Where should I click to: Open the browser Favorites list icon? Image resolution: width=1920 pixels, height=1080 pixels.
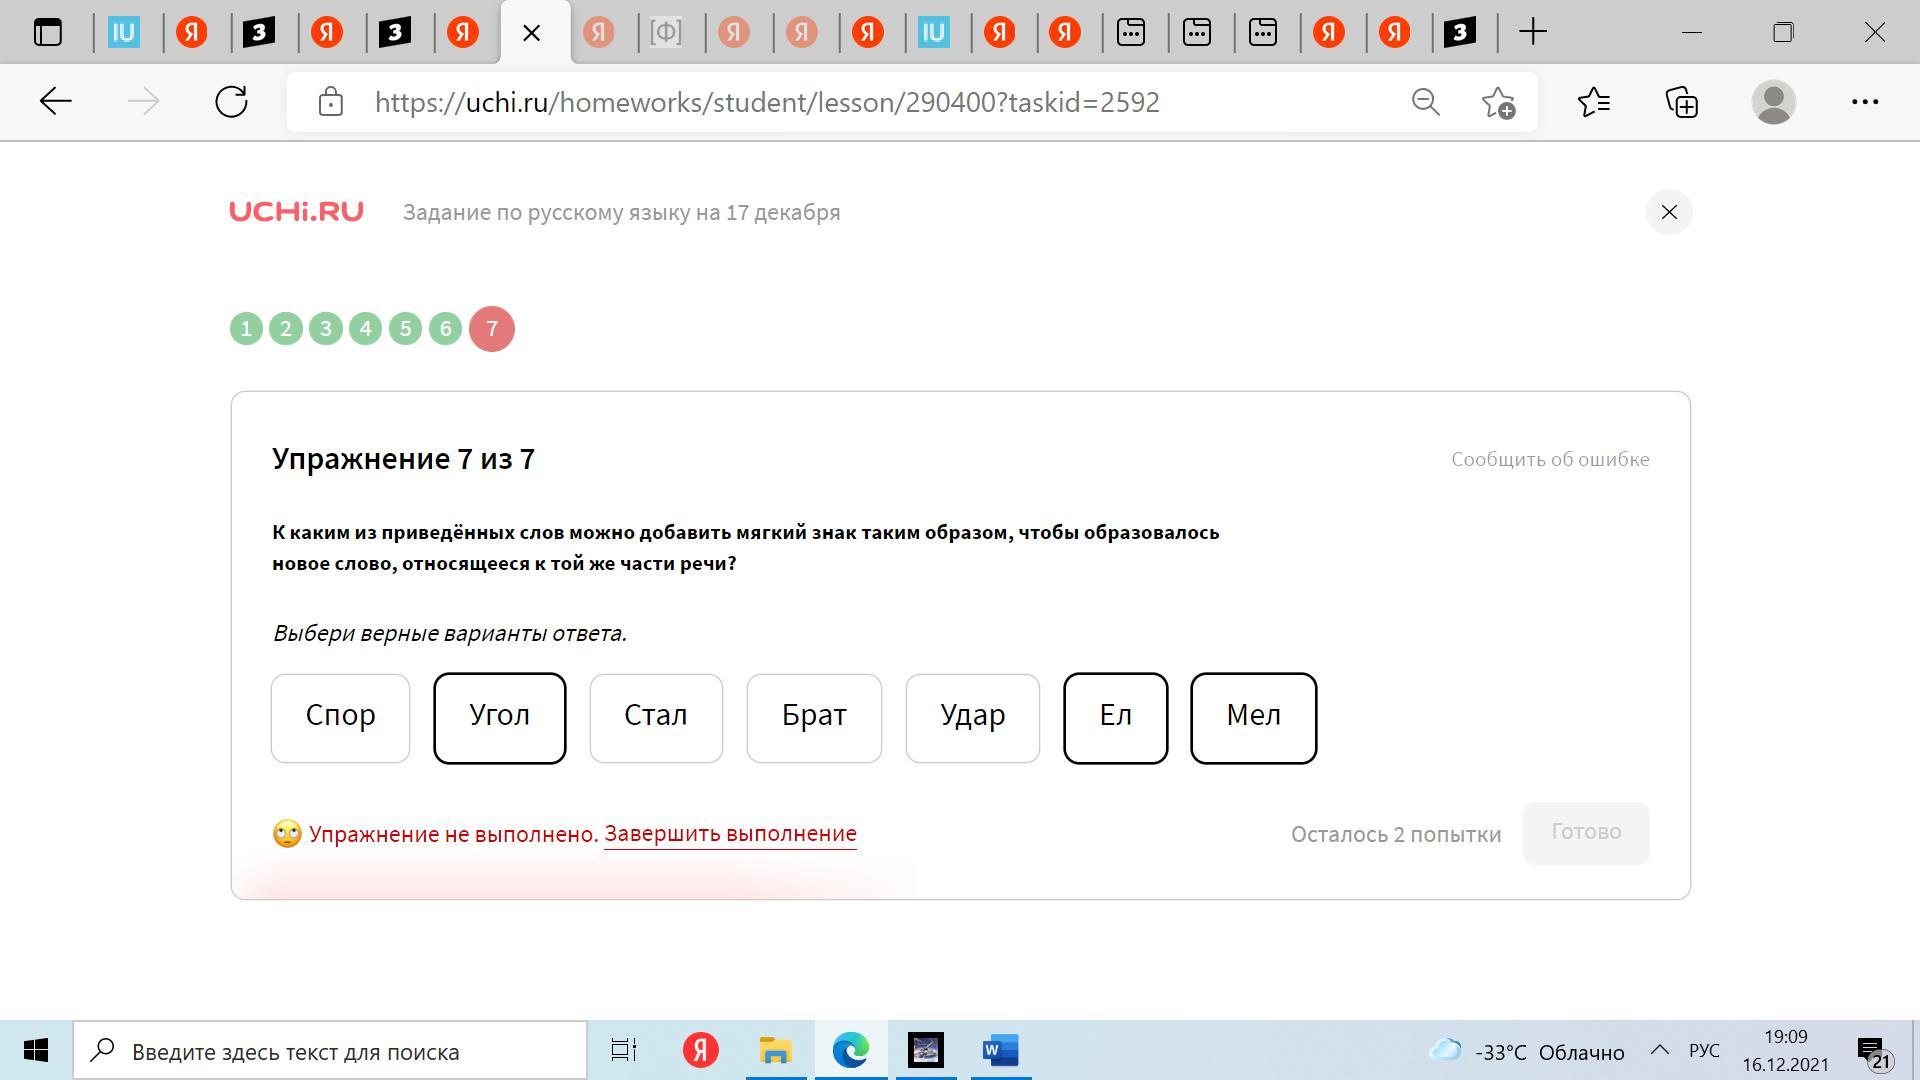pos(1594,102)
